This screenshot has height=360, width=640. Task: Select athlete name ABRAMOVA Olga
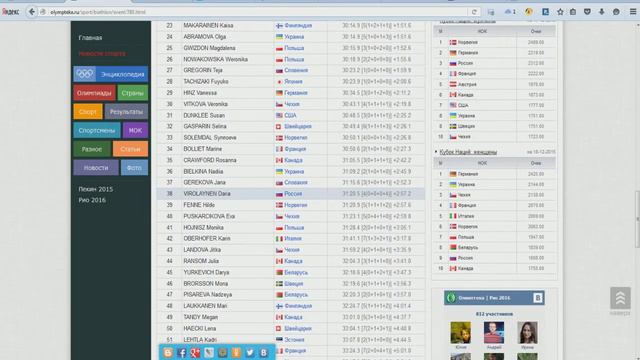pos(204,37)
